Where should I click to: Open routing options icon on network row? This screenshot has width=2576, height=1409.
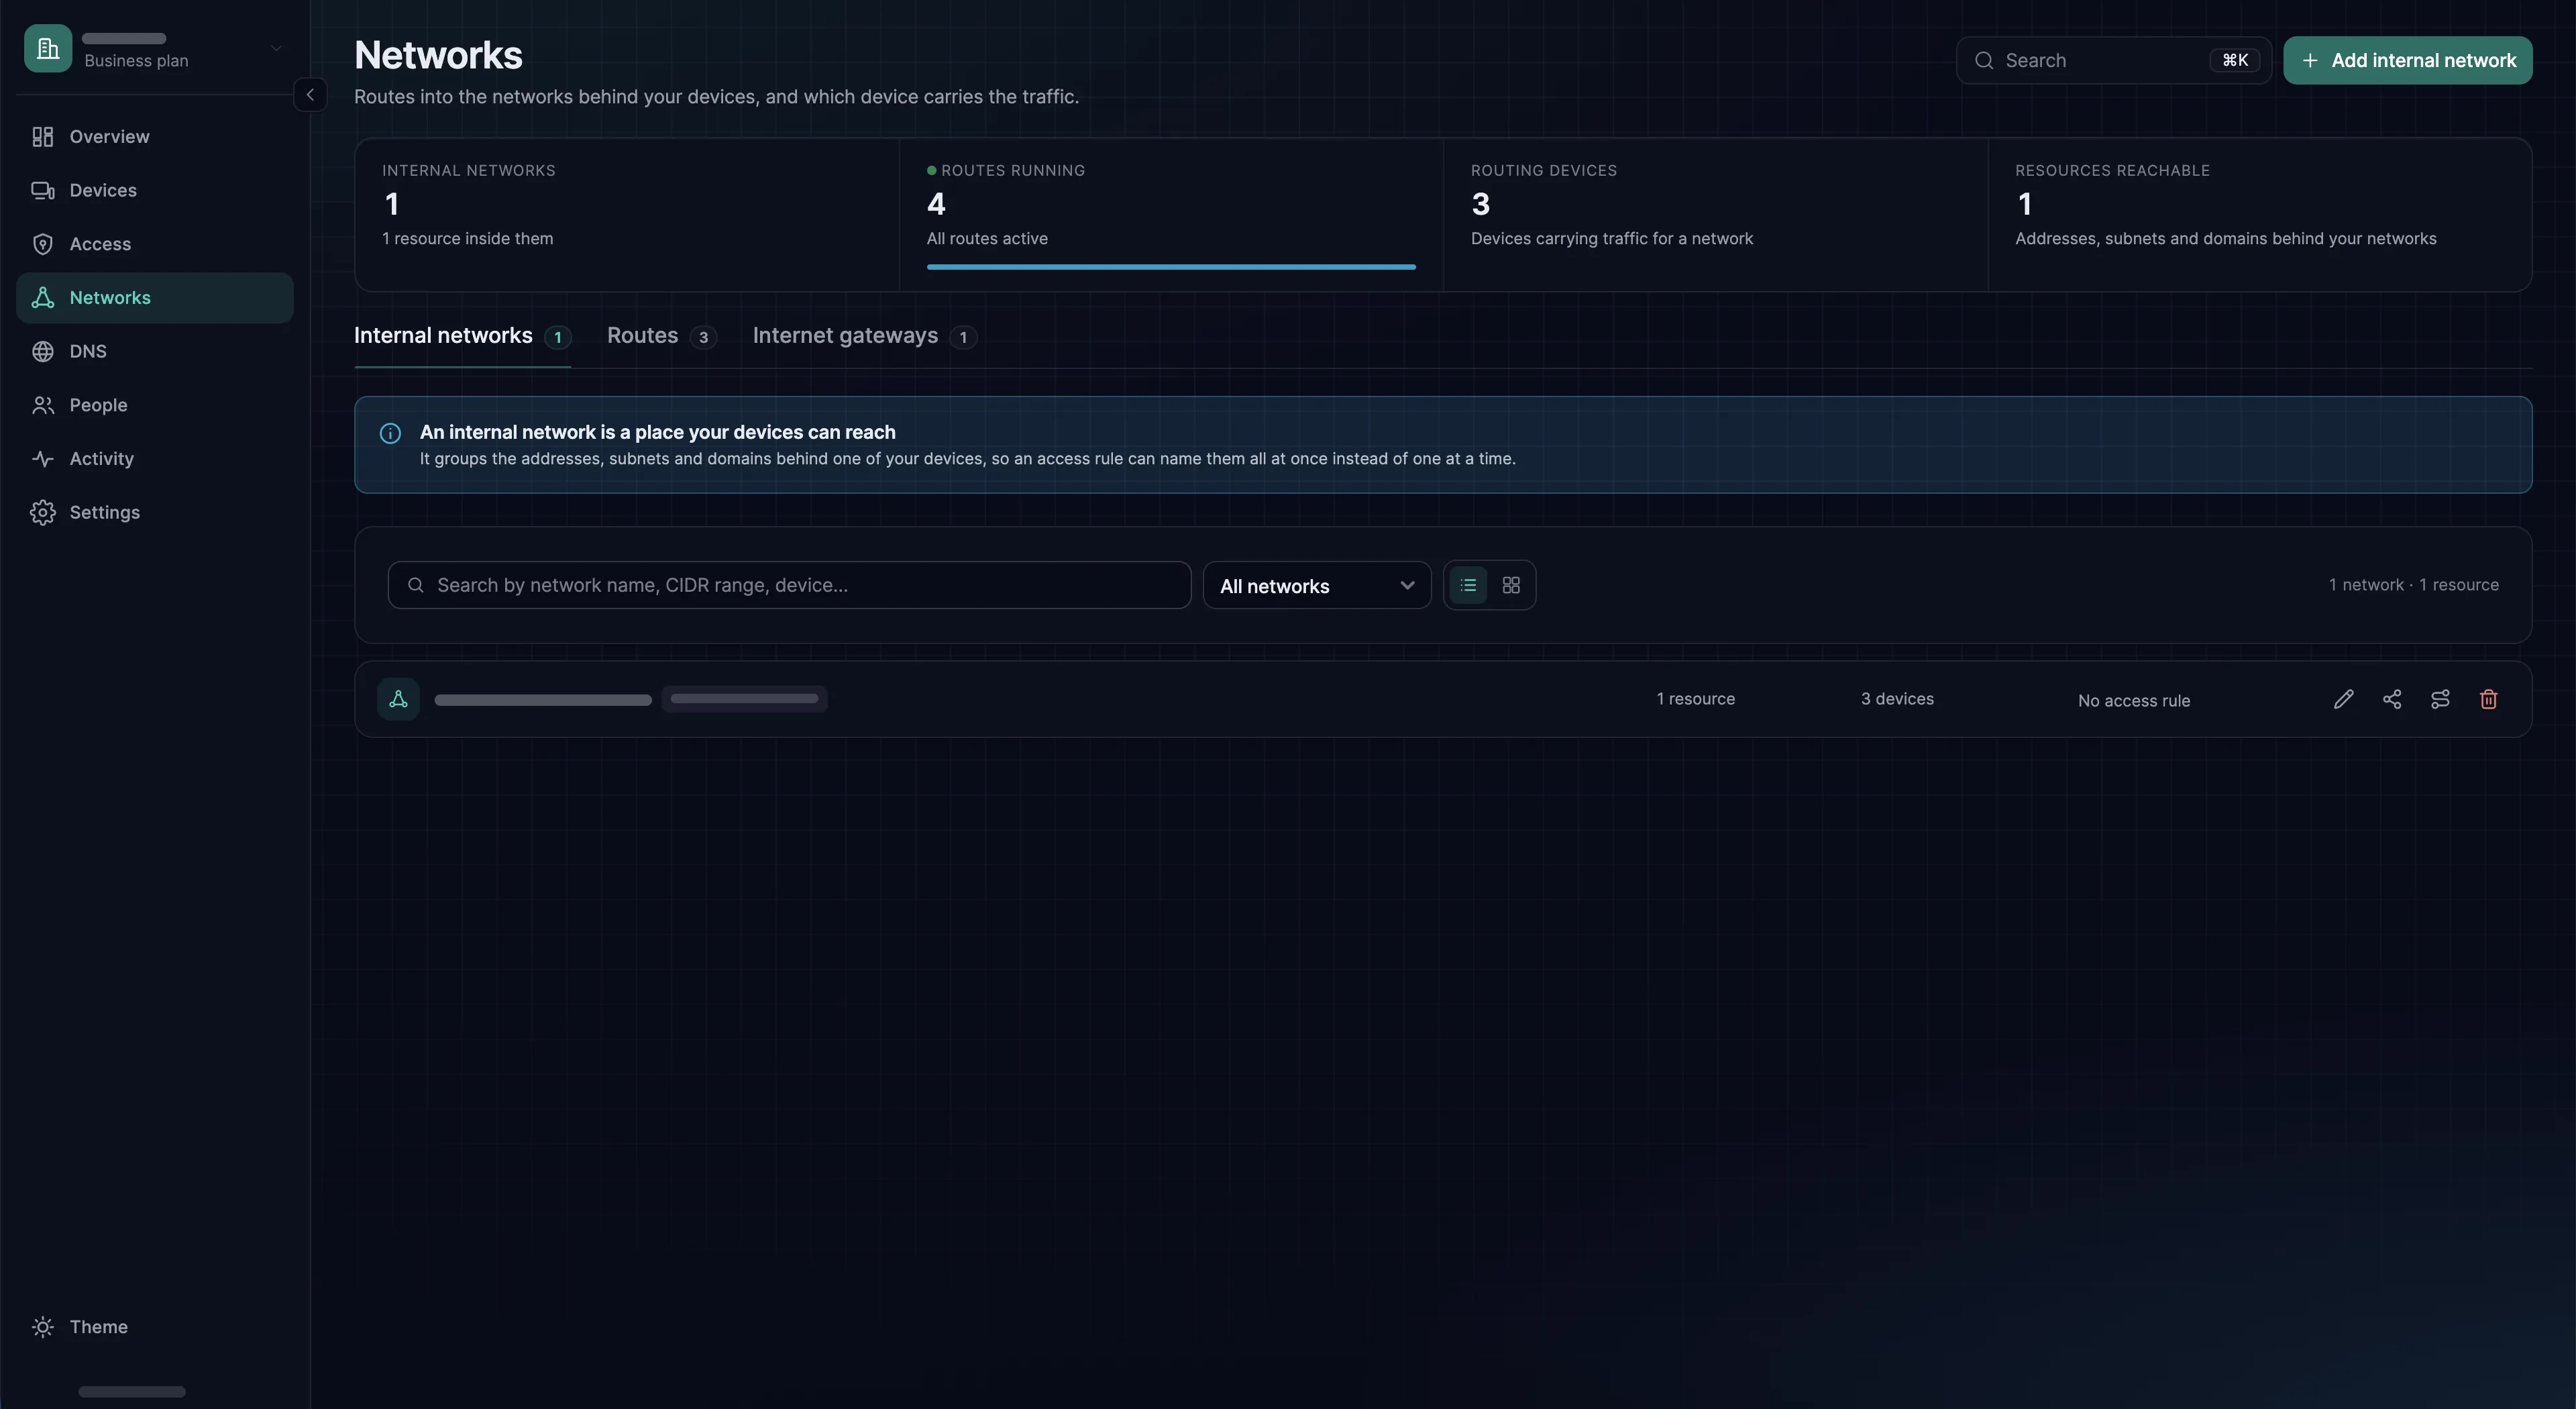[2440, 700]
